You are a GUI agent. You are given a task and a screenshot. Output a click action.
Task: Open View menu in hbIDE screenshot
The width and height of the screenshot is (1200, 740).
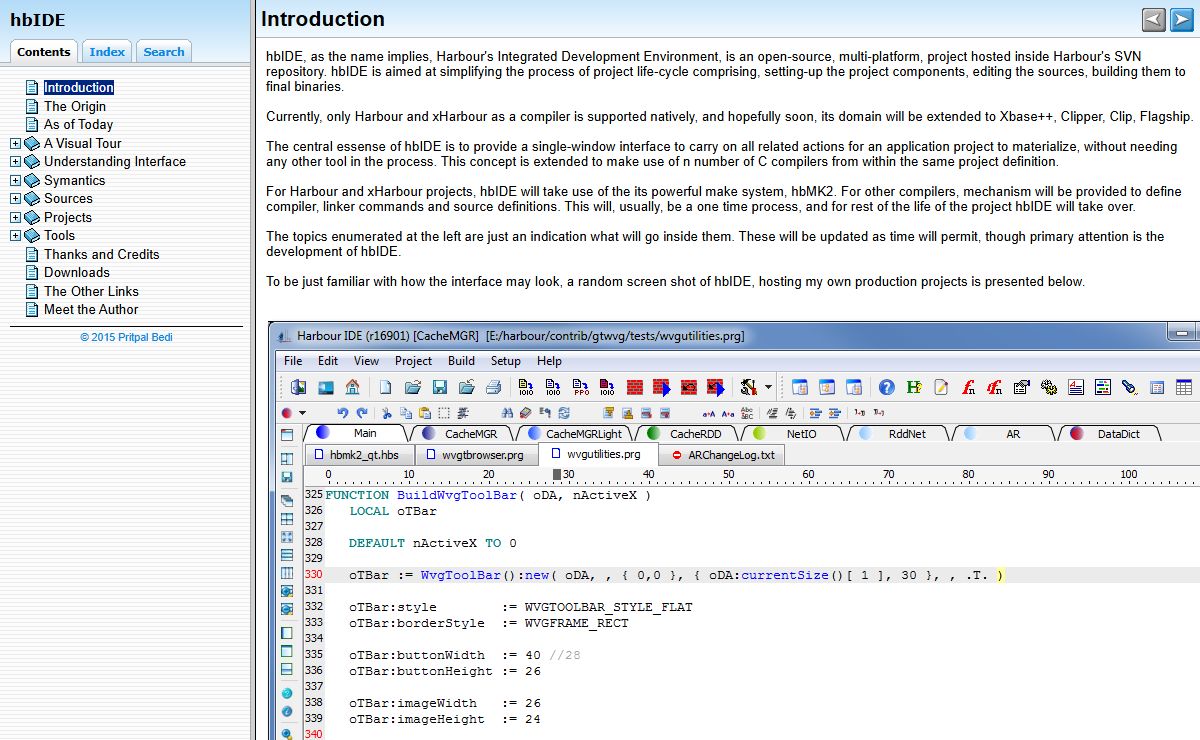tap(367, 361)
